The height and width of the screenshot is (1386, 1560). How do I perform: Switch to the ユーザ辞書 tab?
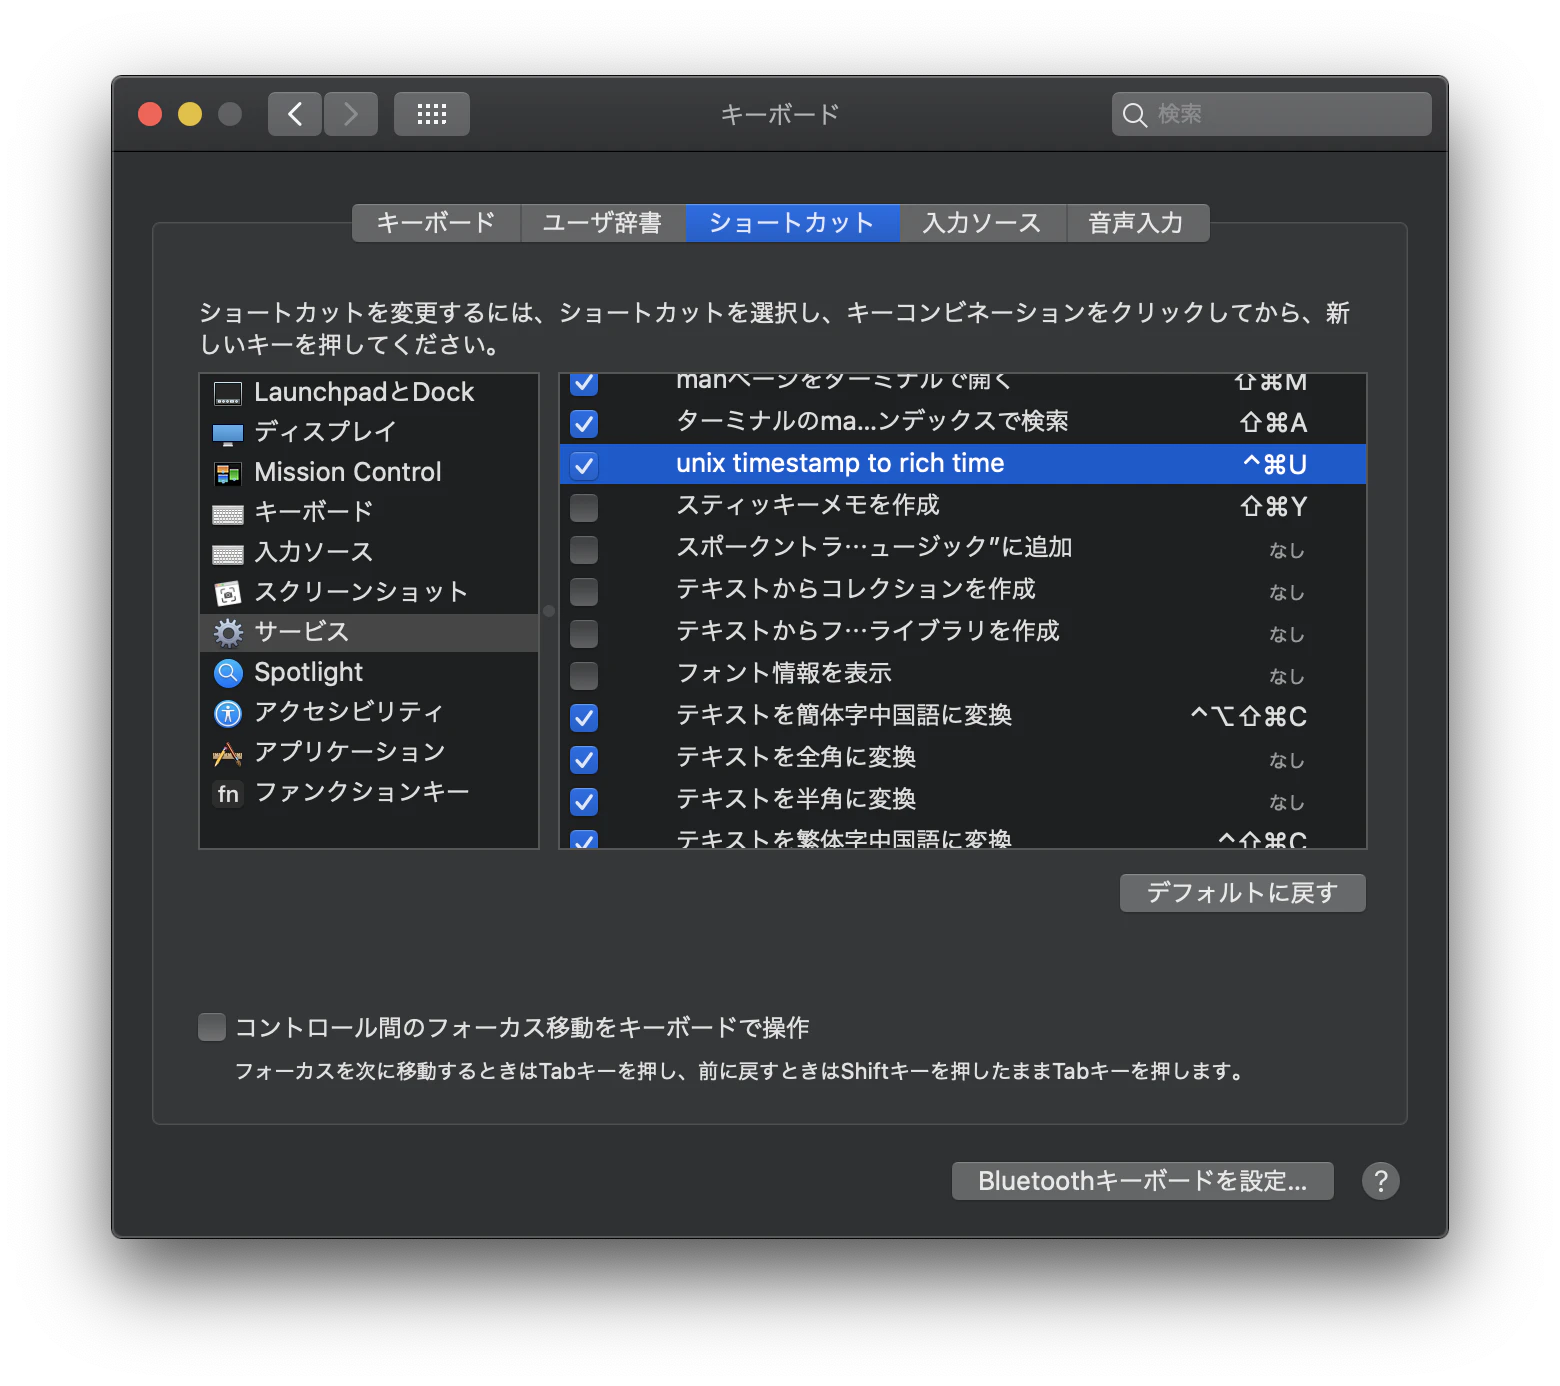[602, 223]
